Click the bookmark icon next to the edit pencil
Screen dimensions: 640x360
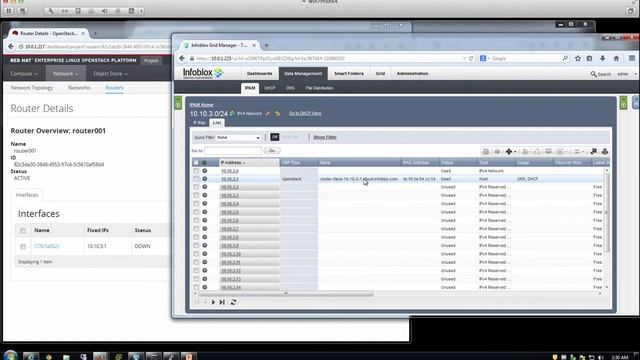point(278,113)
